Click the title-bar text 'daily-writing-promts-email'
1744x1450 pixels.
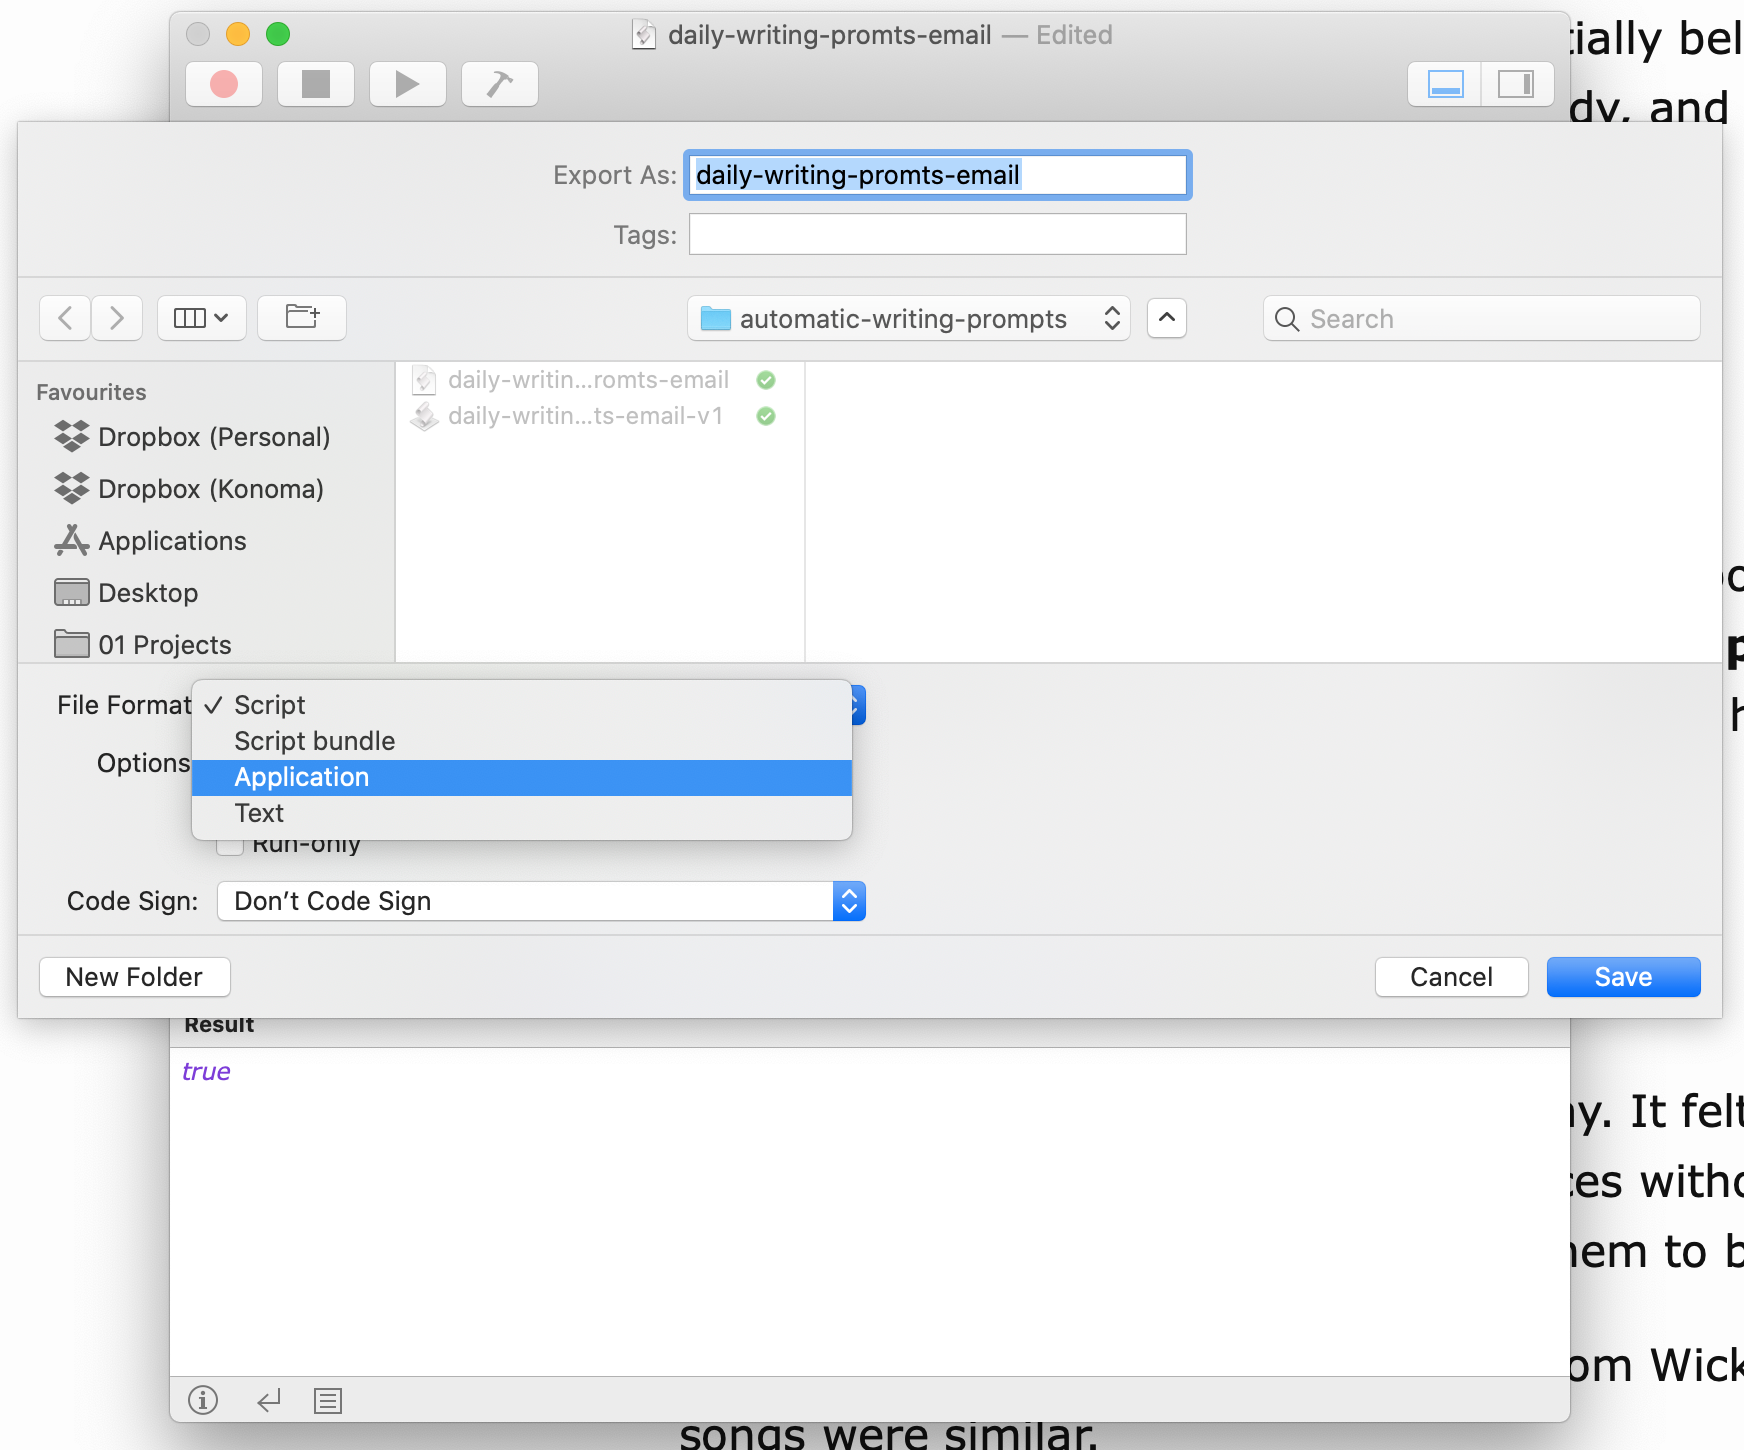(x=829, y=35)
